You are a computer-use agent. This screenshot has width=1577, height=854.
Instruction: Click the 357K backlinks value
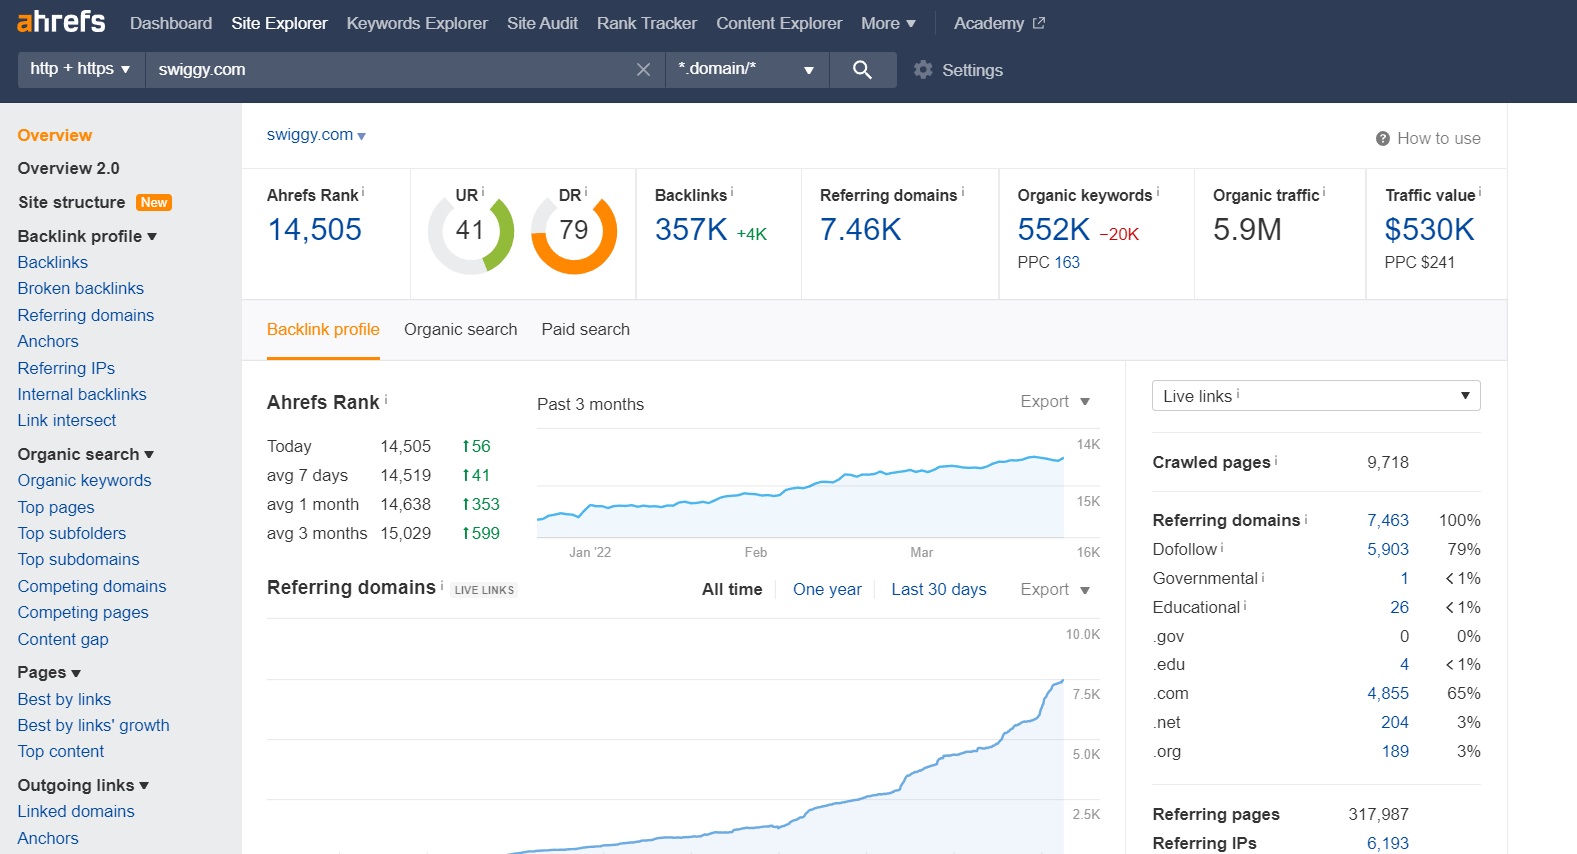click(x=691, y=230)
